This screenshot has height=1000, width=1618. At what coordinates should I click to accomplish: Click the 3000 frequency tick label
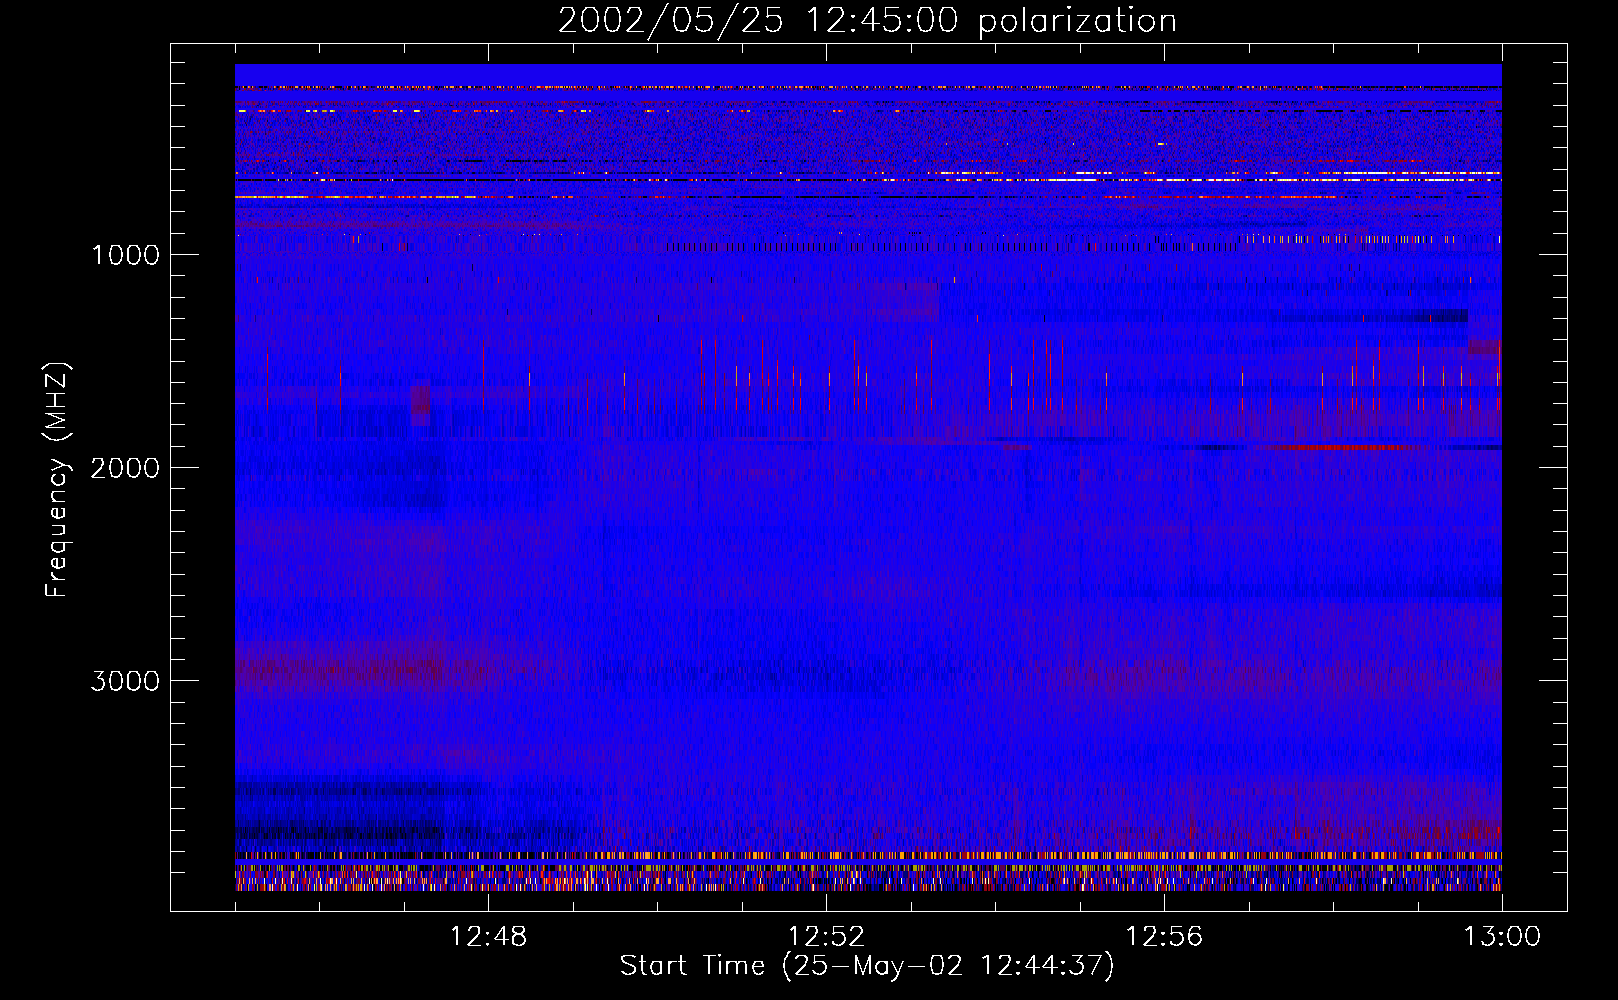[126, 680]
